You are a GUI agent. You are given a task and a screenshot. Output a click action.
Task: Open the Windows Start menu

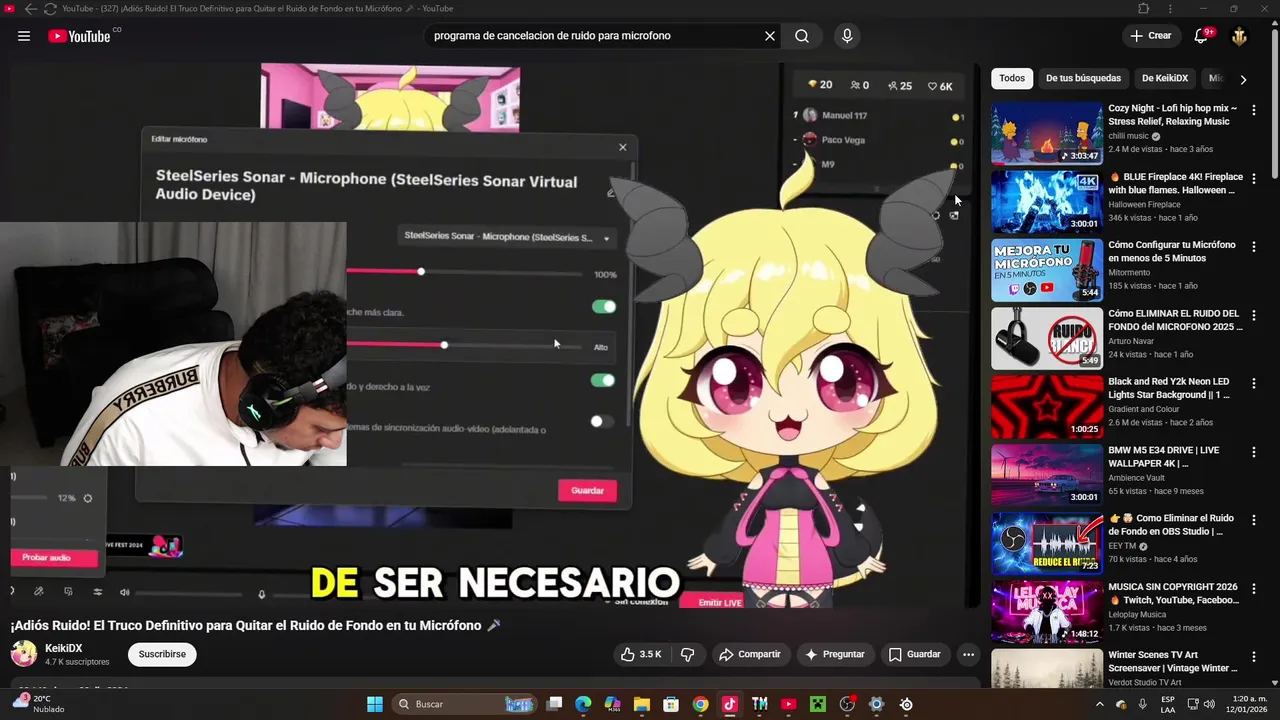click(375, 704)
